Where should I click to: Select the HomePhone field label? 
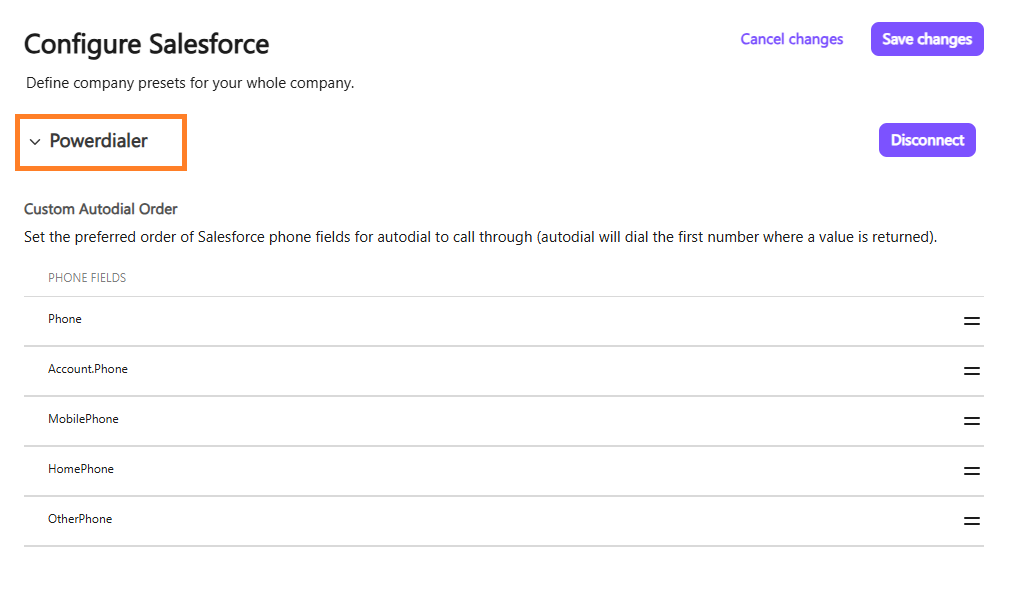81,469
